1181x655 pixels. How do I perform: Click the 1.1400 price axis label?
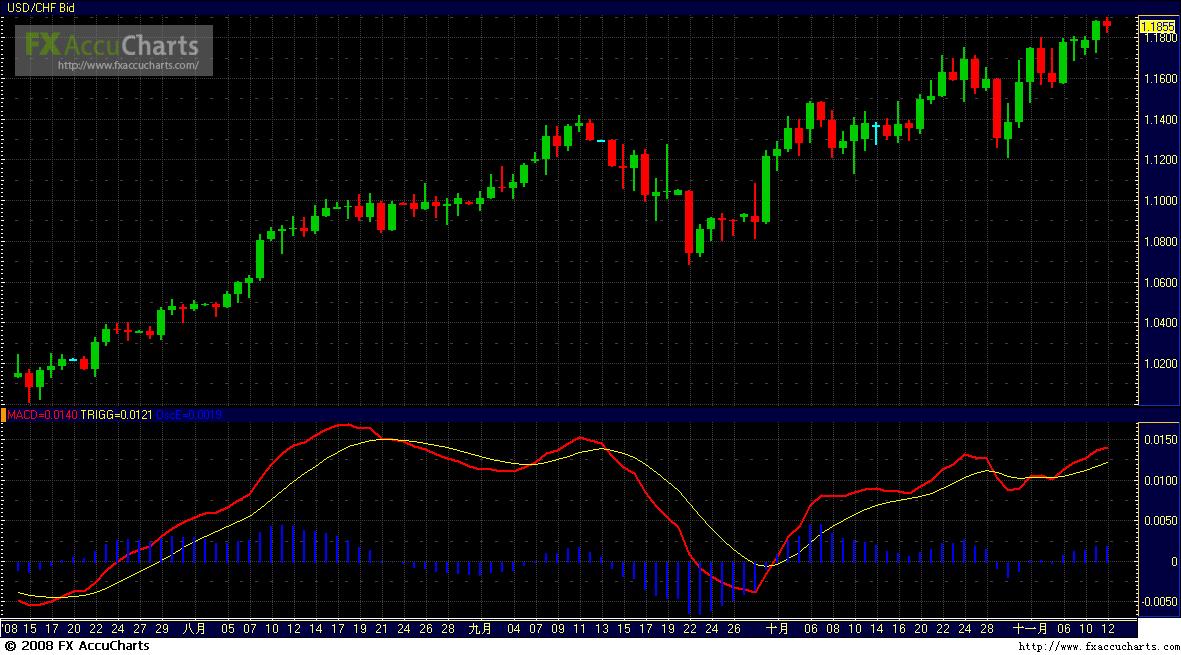click(1160, 119)
